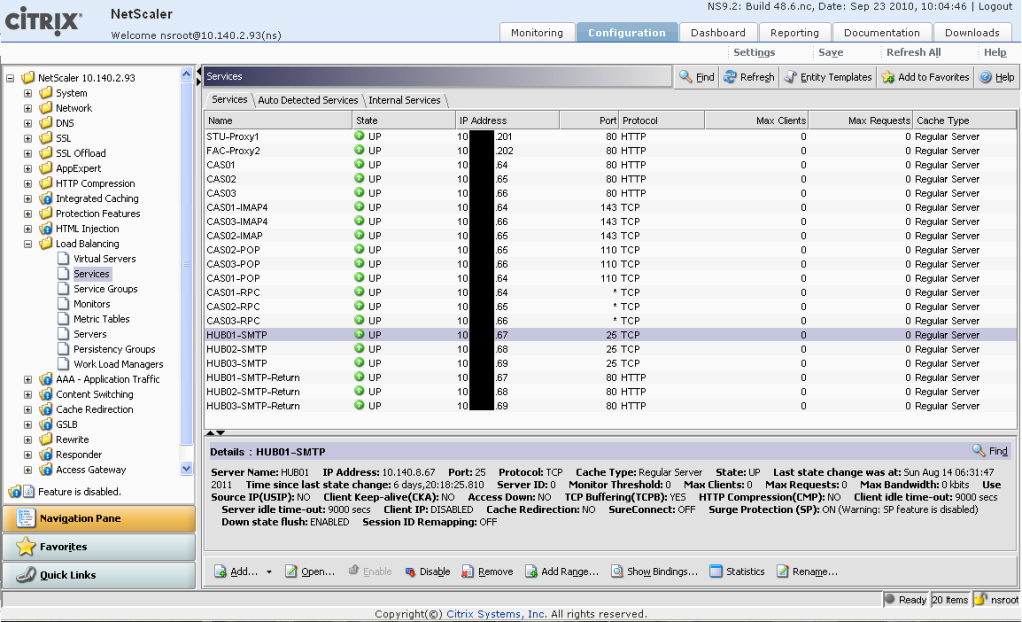
Task: Click the Disable service icon
Action: (410, 572)
